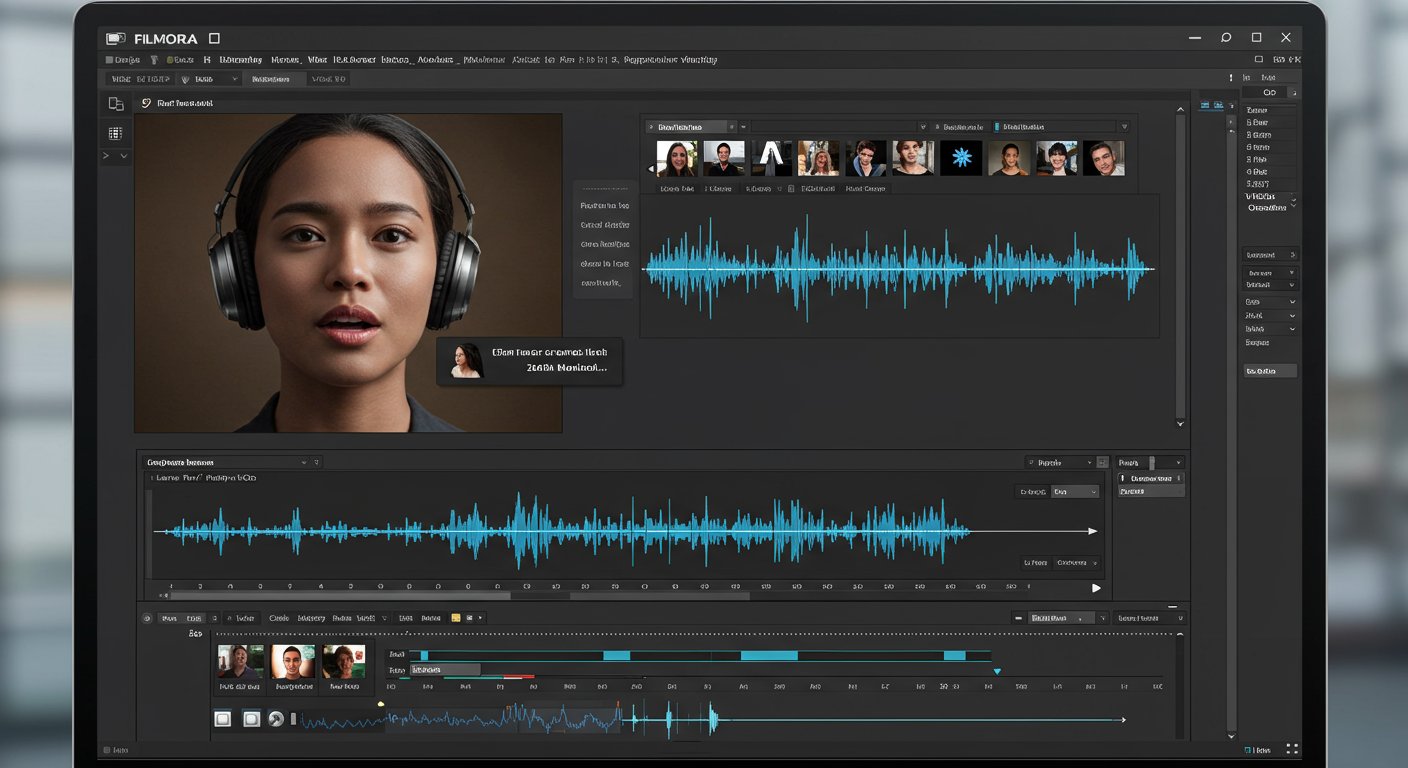Viewport: 1408px width, 768px height.
Task: Click the overlapping pages icon in left sidebar
Action: [x=116, y=104]
